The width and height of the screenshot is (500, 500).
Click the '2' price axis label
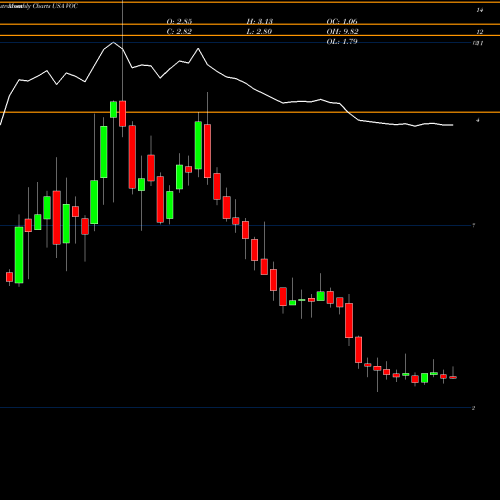pyautogui.click(x=473, y=408)
